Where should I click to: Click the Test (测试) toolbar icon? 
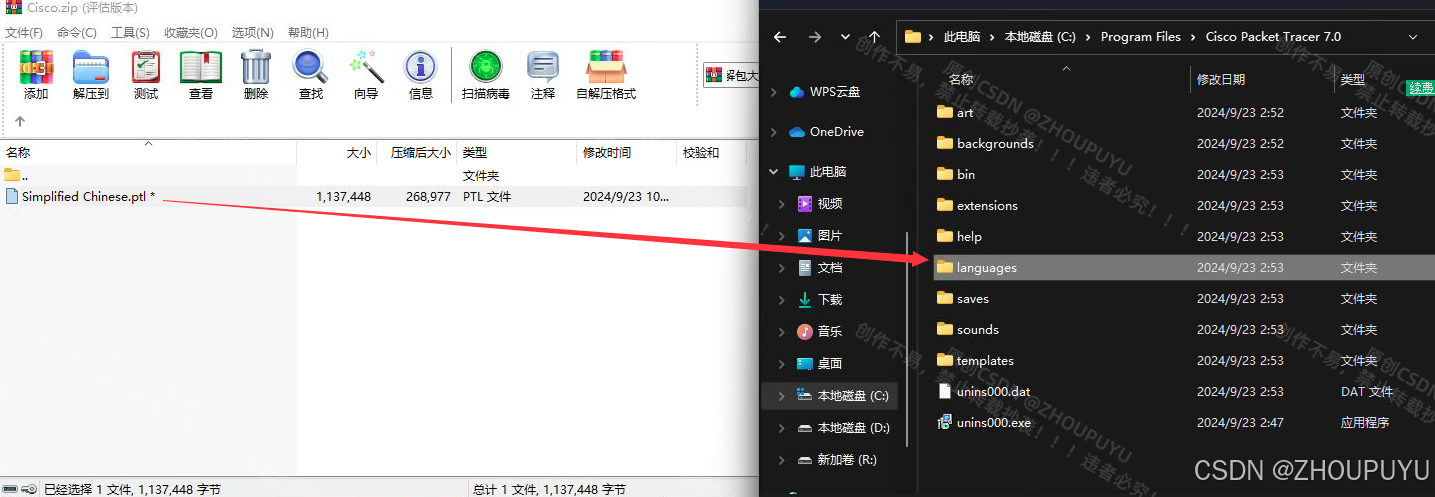(146, 75)
